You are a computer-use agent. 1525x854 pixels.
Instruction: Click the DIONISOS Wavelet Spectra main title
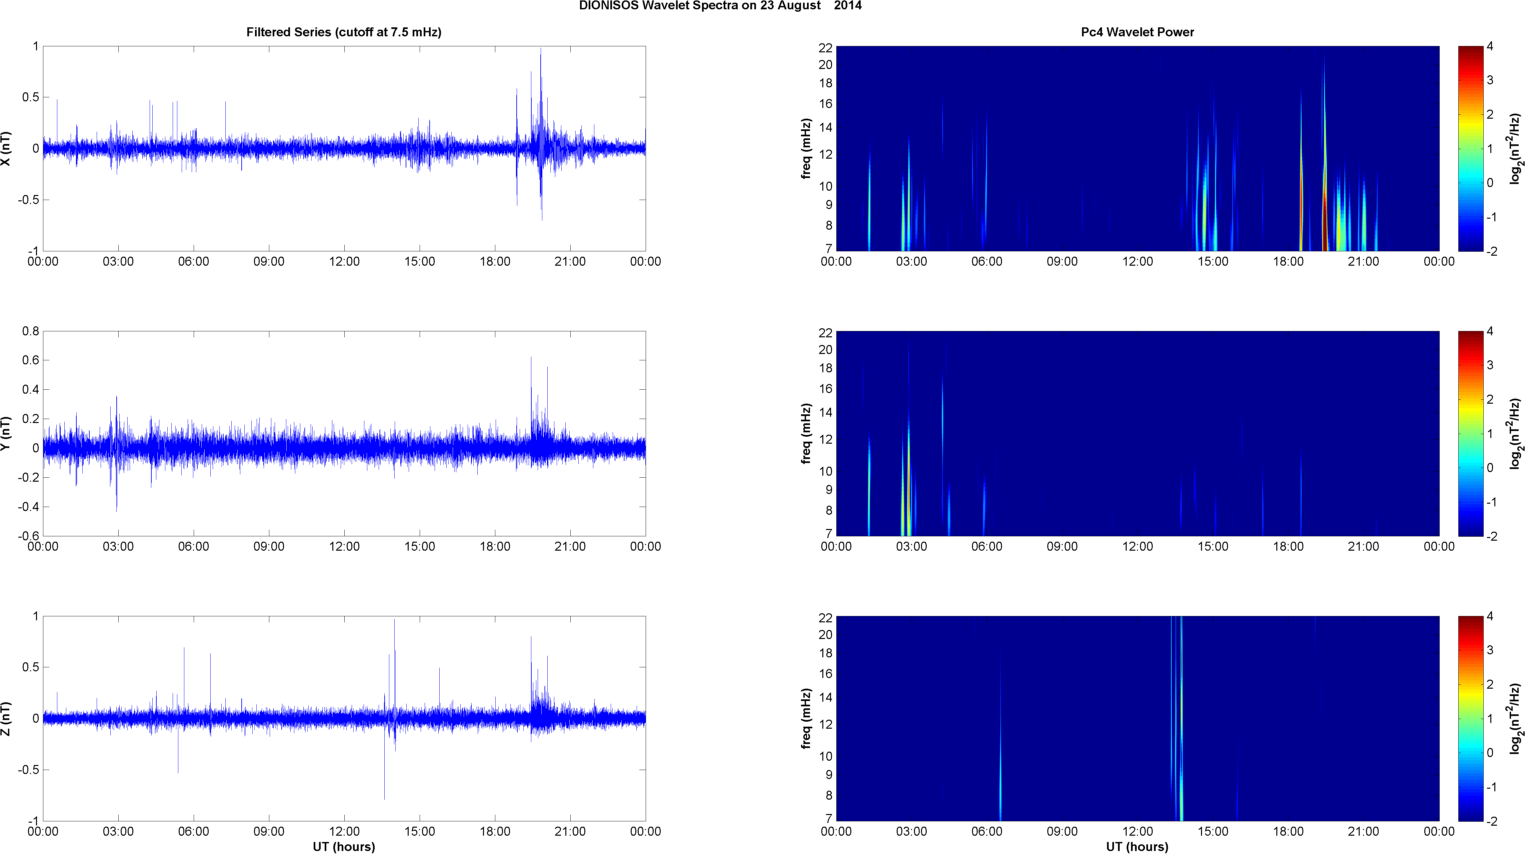[720, 6]
